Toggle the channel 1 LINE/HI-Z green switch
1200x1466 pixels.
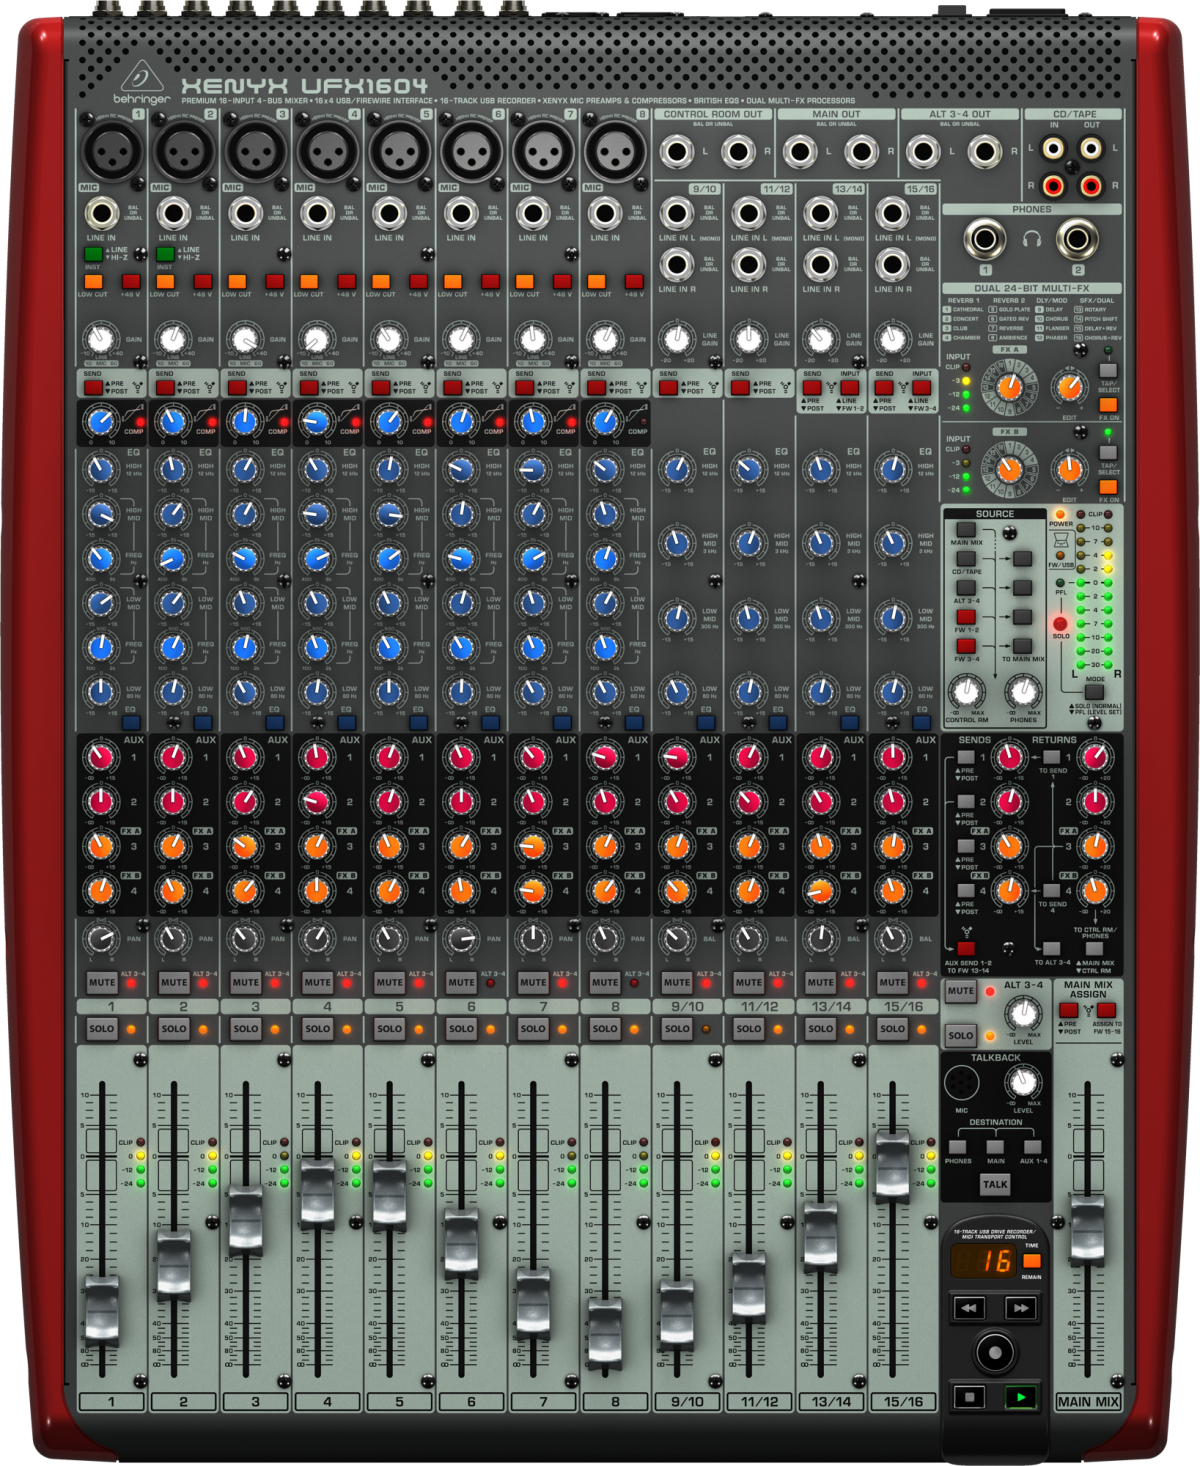pyautogui.click(x=93, y=254)
